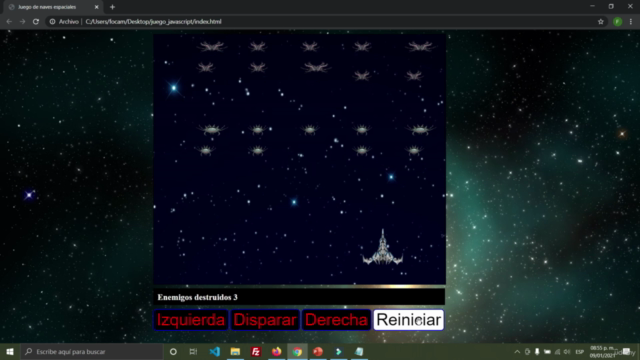Select the 'Juego de naves espaciales' browser tab
The height and width of the screenshot is (360, 640).
pyautogui.click(x=52, y=7)
